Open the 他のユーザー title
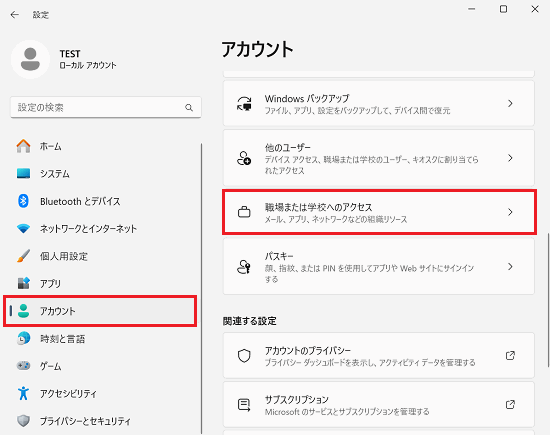Viewport: 550px width, 435px height. [x=288, y=147]
